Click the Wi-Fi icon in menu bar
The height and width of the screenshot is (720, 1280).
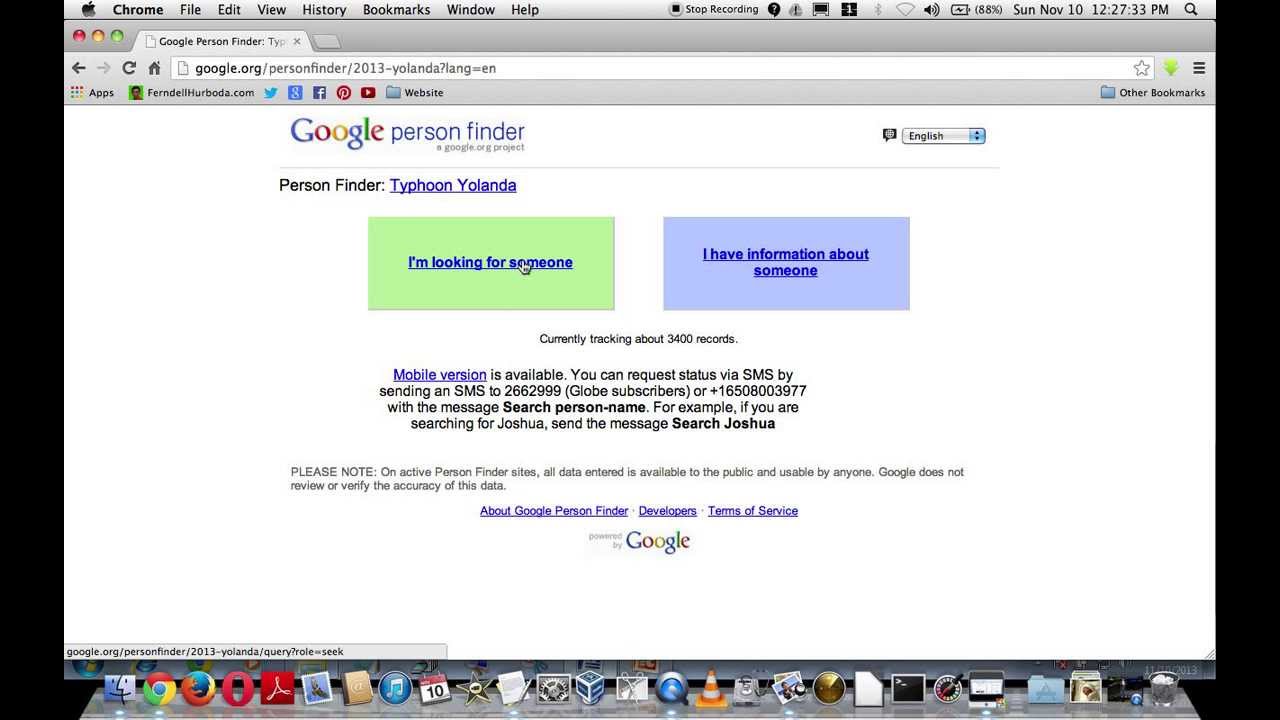[x=905, y=9]
